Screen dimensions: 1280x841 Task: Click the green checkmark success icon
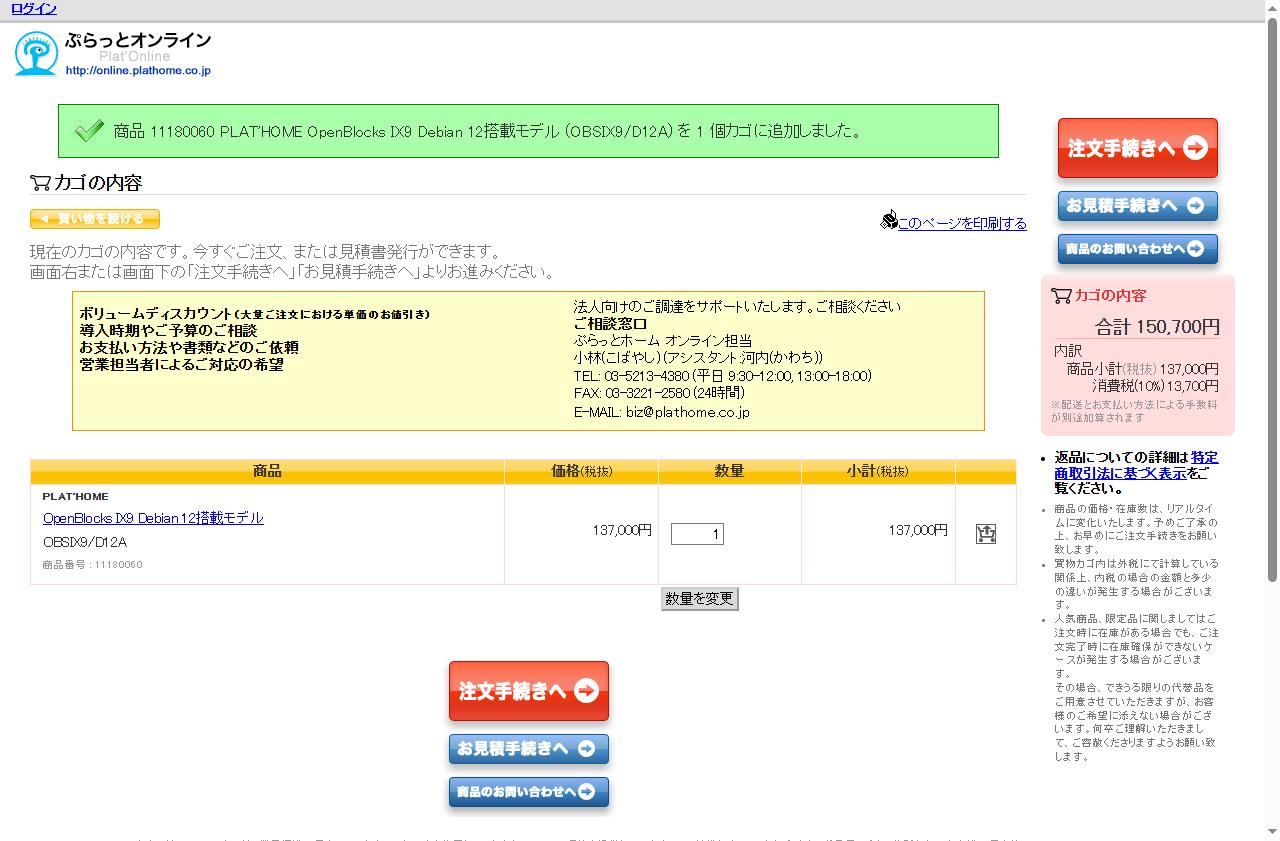coord(89,131)
